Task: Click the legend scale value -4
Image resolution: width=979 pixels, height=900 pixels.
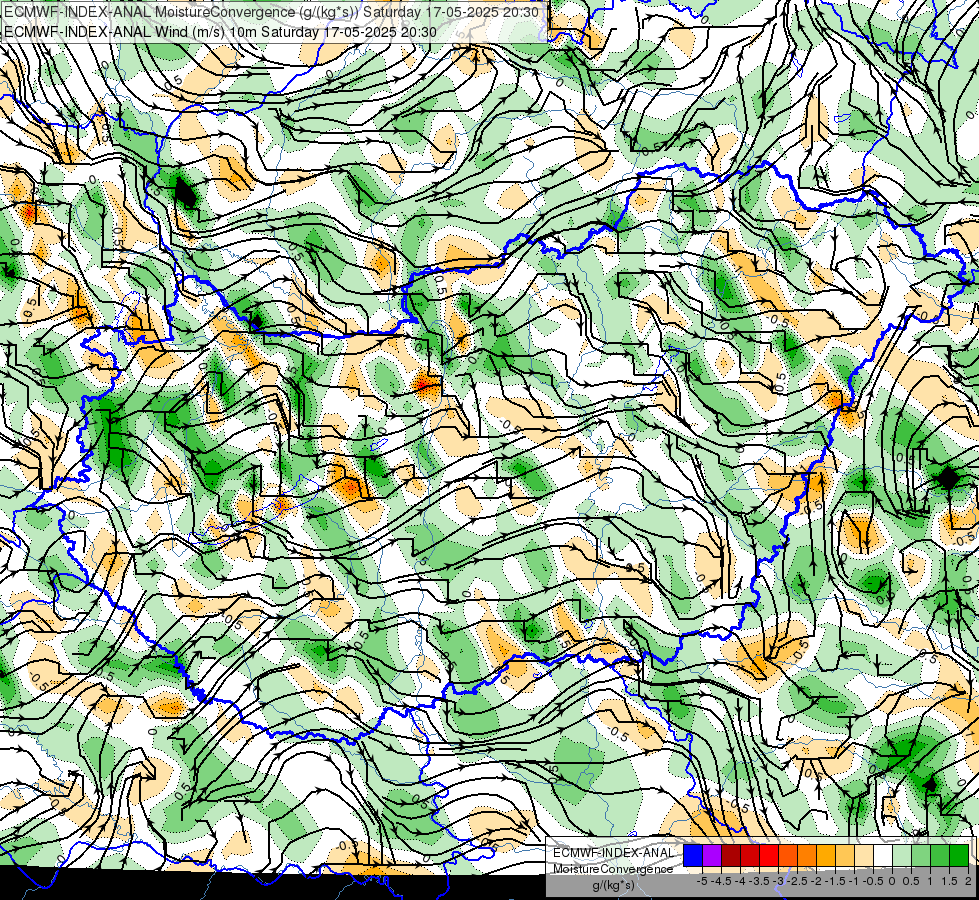Action: pos(740,881)
